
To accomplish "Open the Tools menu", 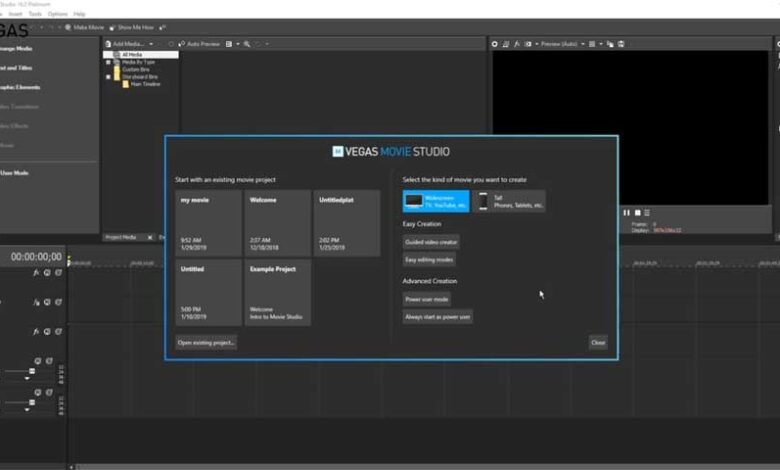I will (35, 14).
